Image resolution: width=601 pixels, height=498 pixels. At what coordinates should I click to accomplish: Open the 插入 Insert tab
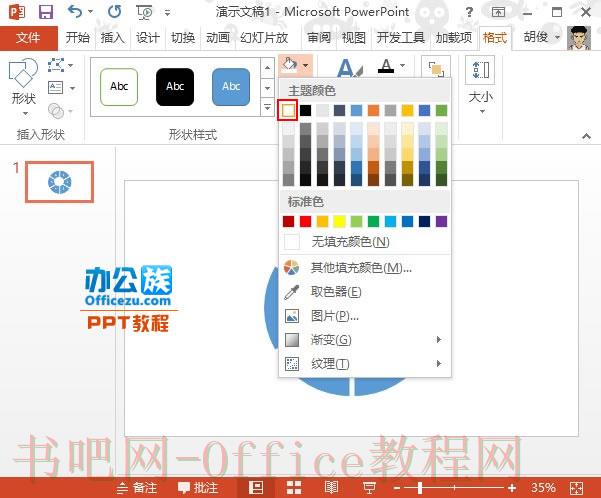point(113,38)
